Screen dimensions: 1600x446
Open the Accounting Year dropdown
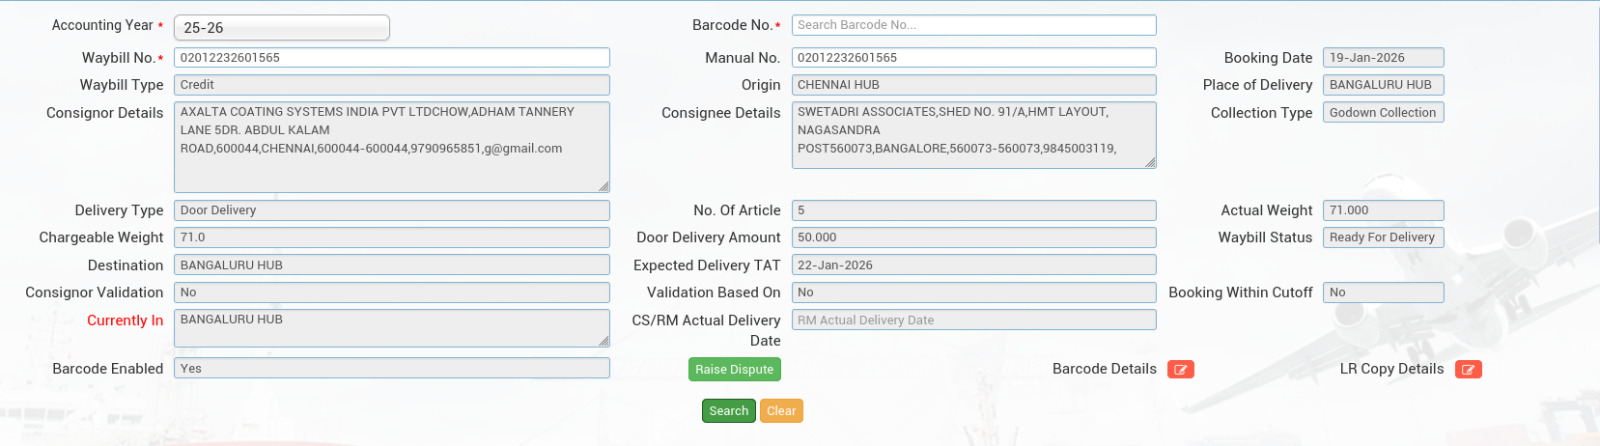tap(281, 28)
